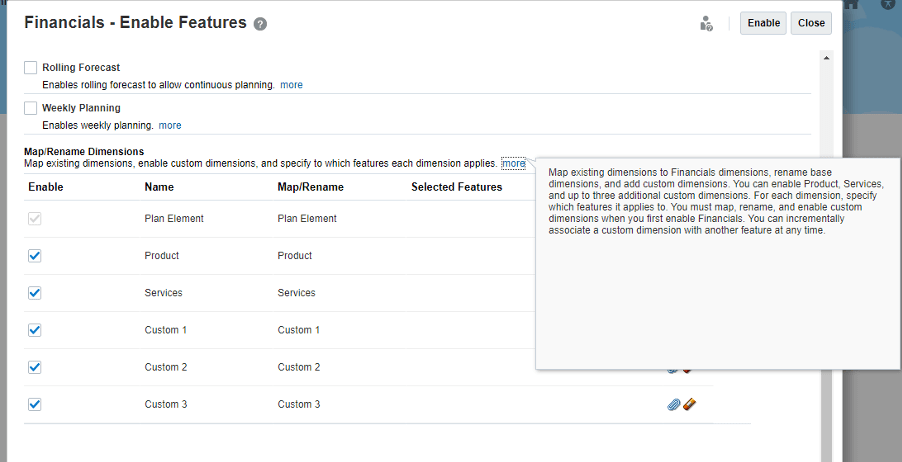The height and width of the screenshot is (462, 902).
Task: Enable the Weekly Planning checkbox
Action: pos(30,108)
